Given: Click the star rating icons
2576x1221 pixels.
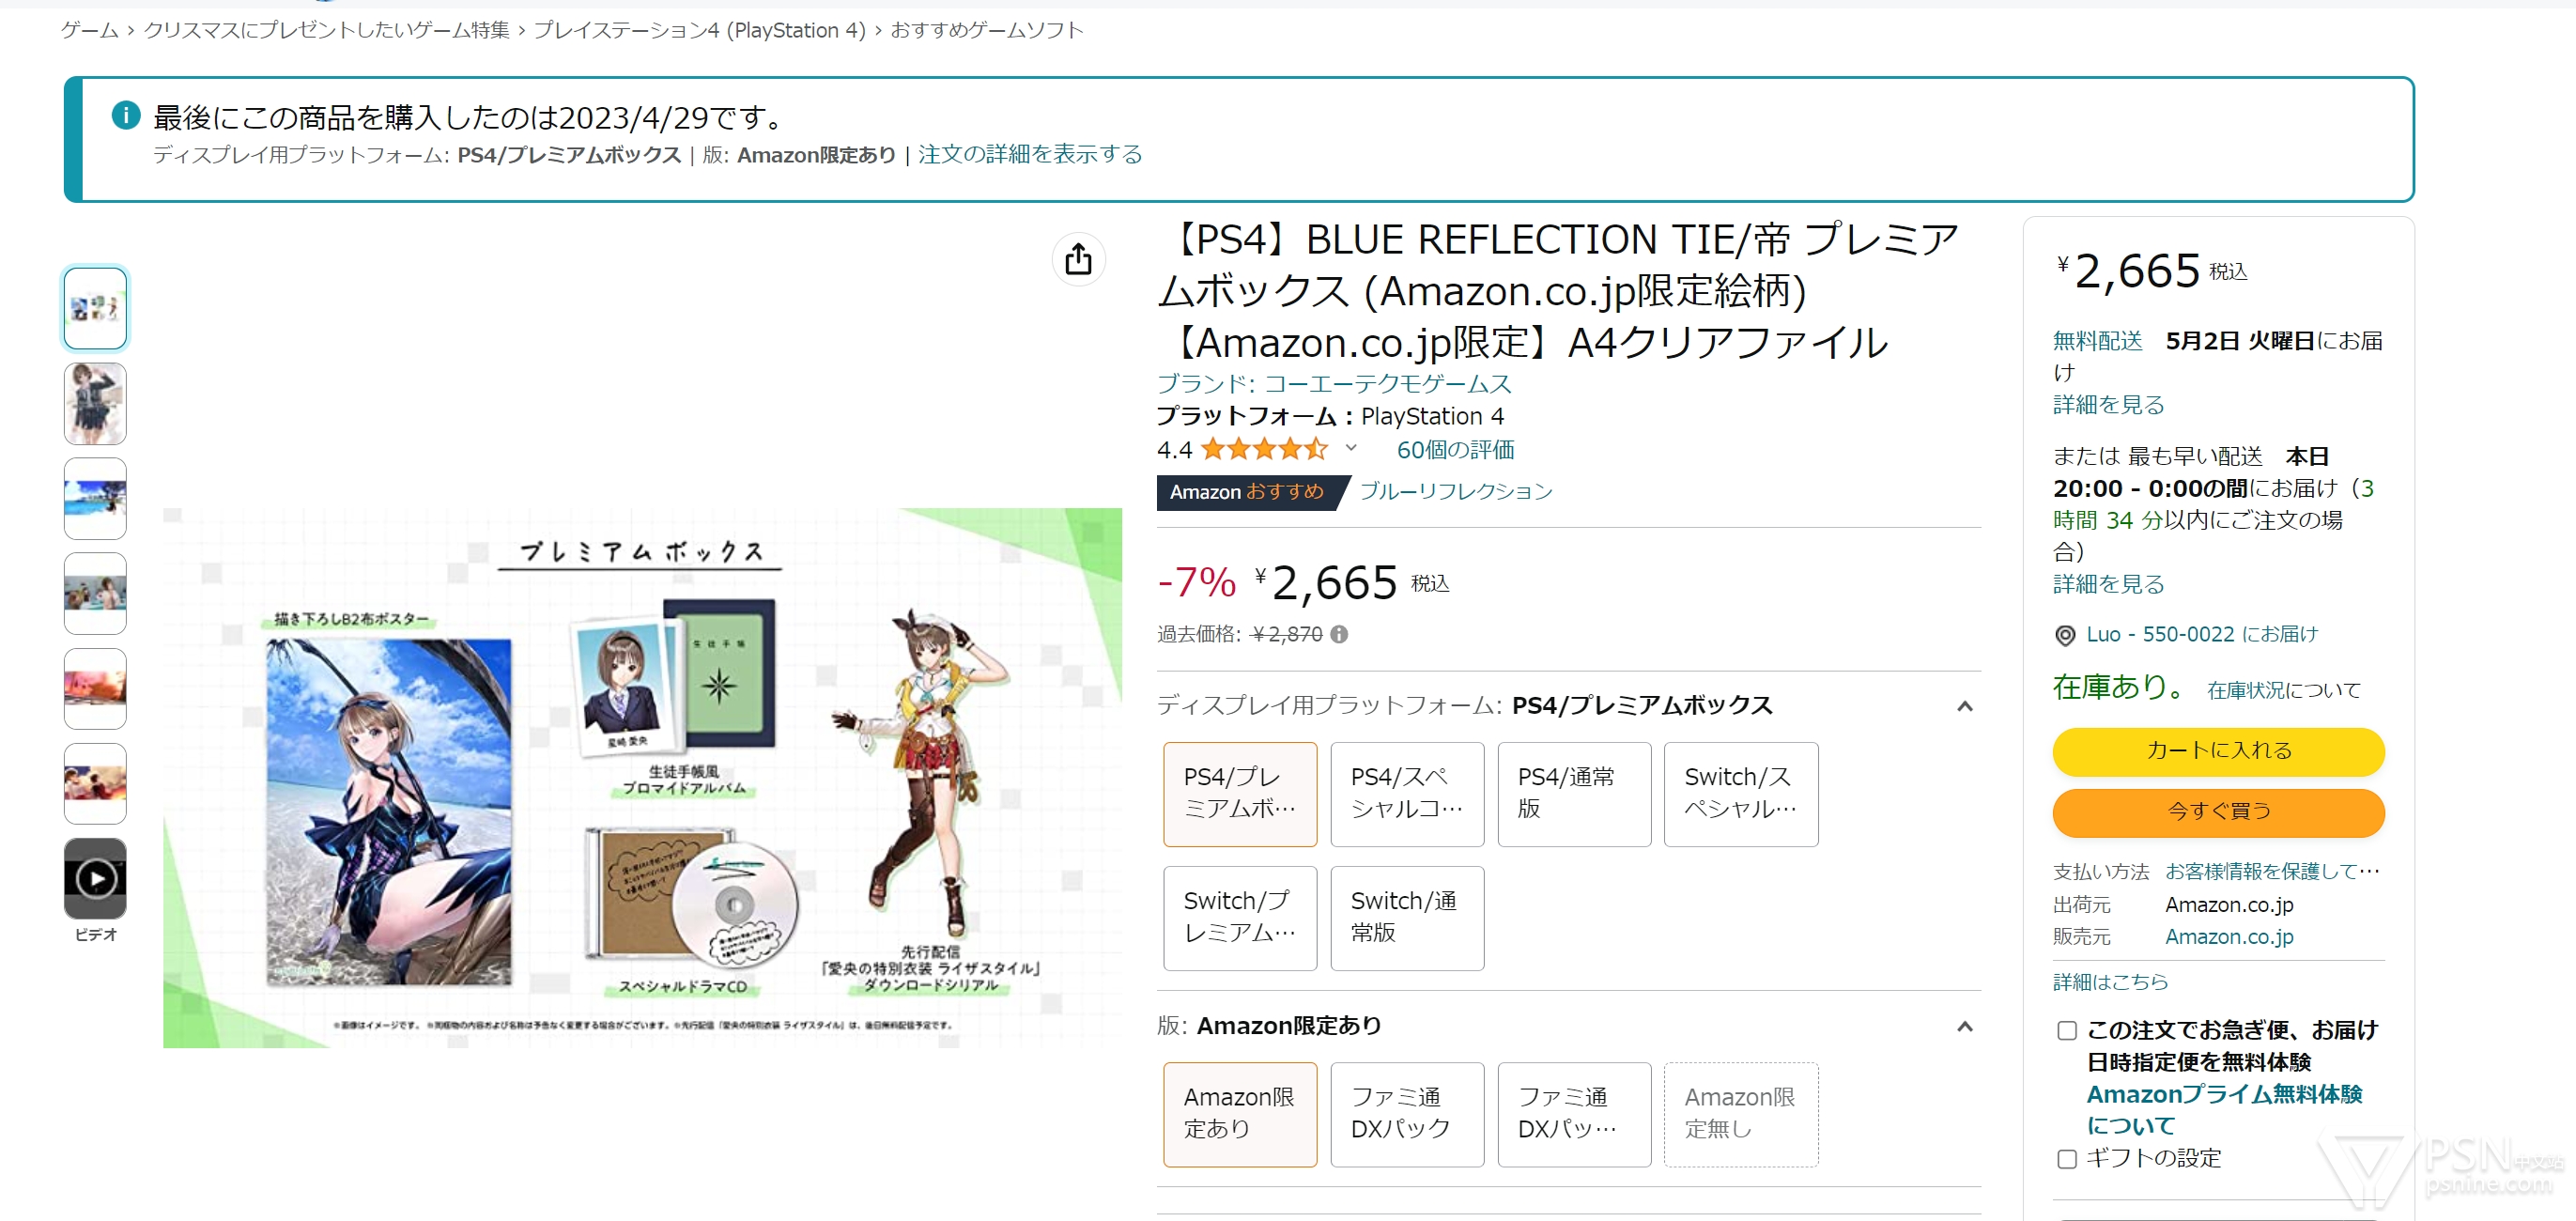Looking at the screenshot, I should tap(1264, 449).
